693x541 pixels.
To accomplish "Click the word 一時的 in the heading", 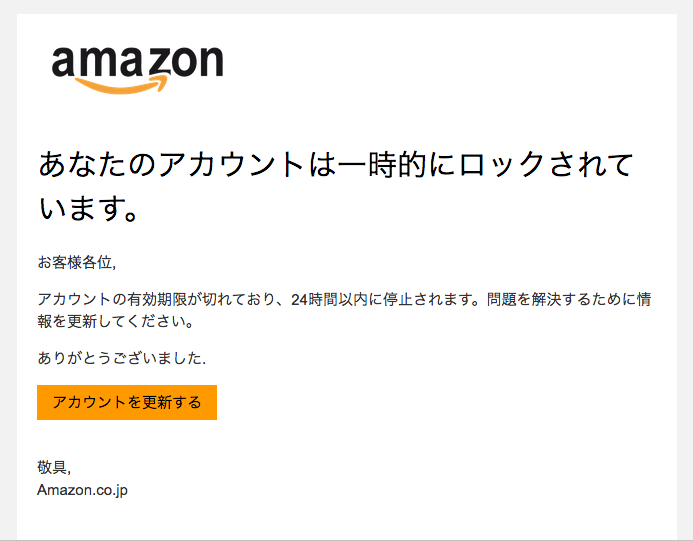I will click(x=383, y=164).
